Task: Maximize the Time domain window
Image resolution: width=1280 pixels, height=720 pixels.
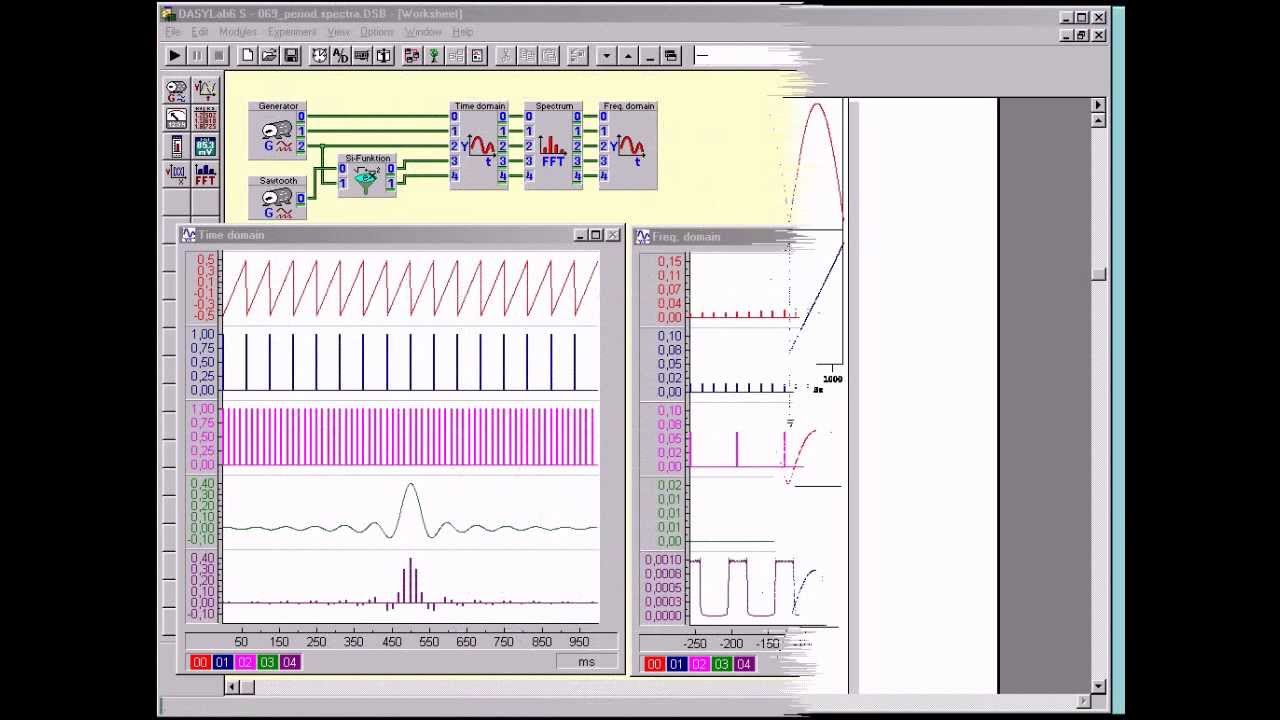Action: (x=596, y=235)
